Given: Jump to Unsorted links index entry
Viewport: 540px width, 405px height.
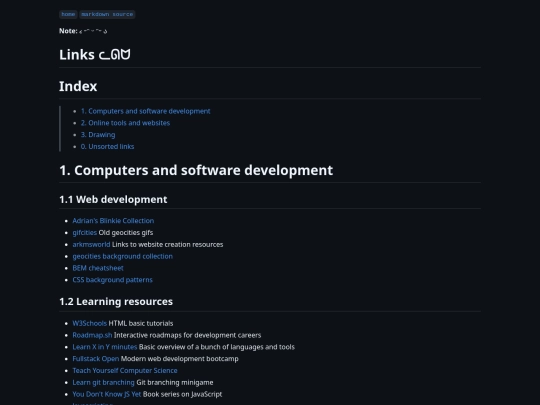Looking at the screenshot, I should pyautogui.click(x=107, y=146).
